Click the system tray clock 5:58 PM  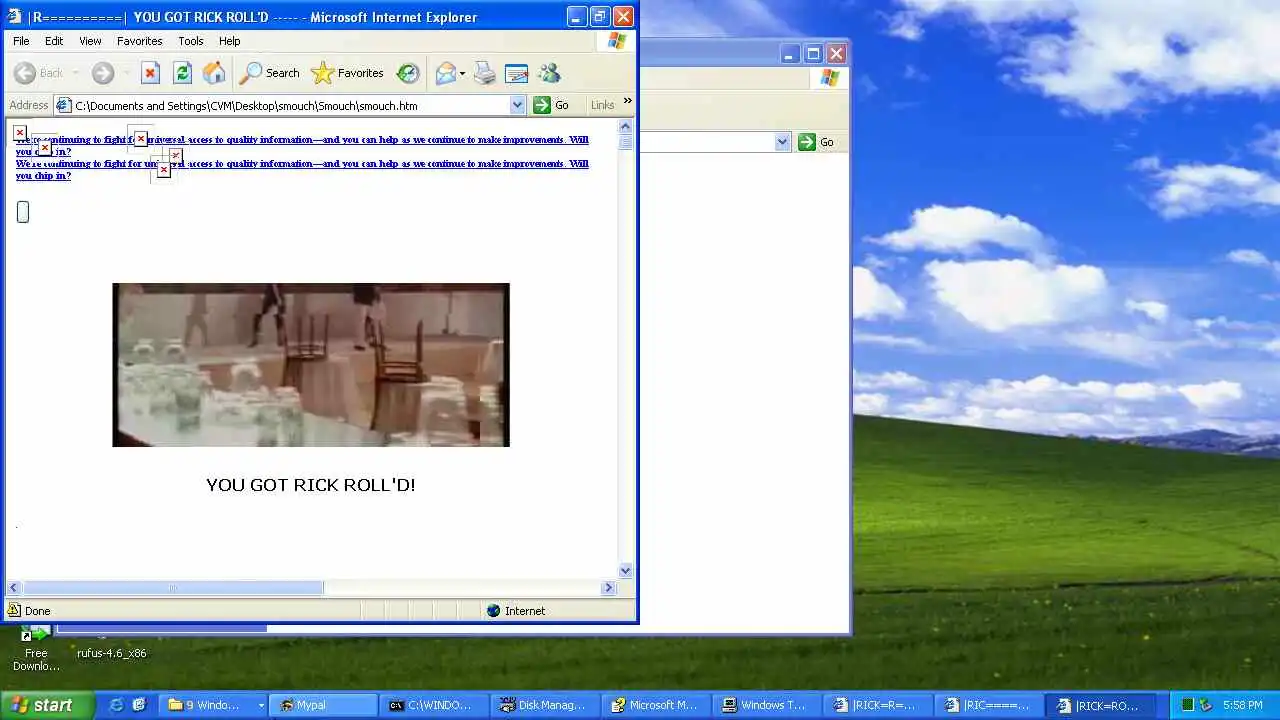(1243, 705)
